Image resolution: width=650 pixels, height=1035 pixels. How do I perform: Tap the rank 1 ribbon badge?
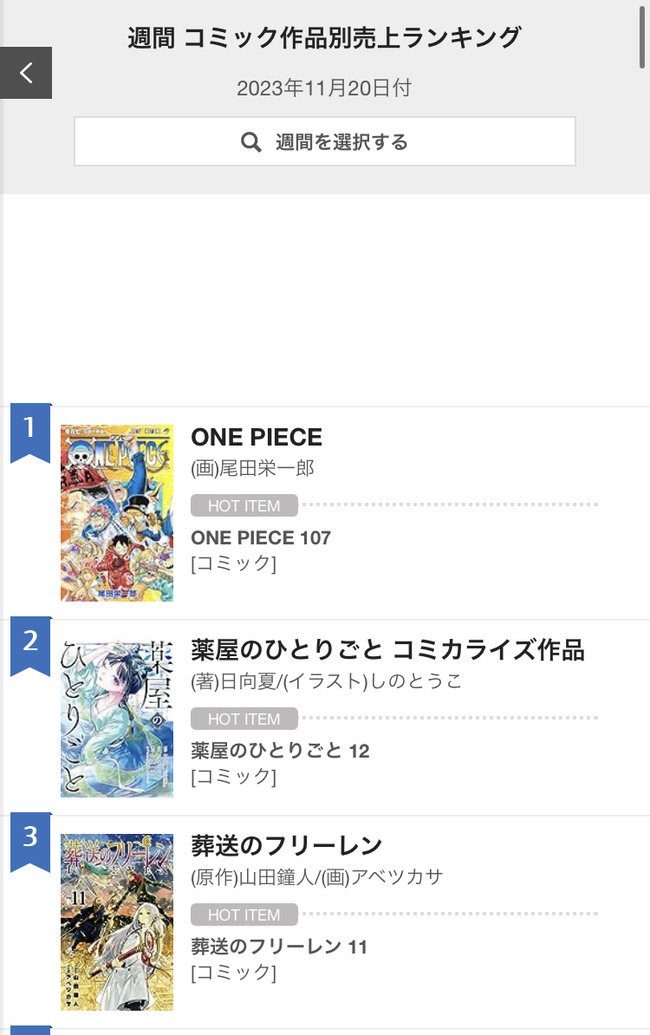[x=30, y=432]
